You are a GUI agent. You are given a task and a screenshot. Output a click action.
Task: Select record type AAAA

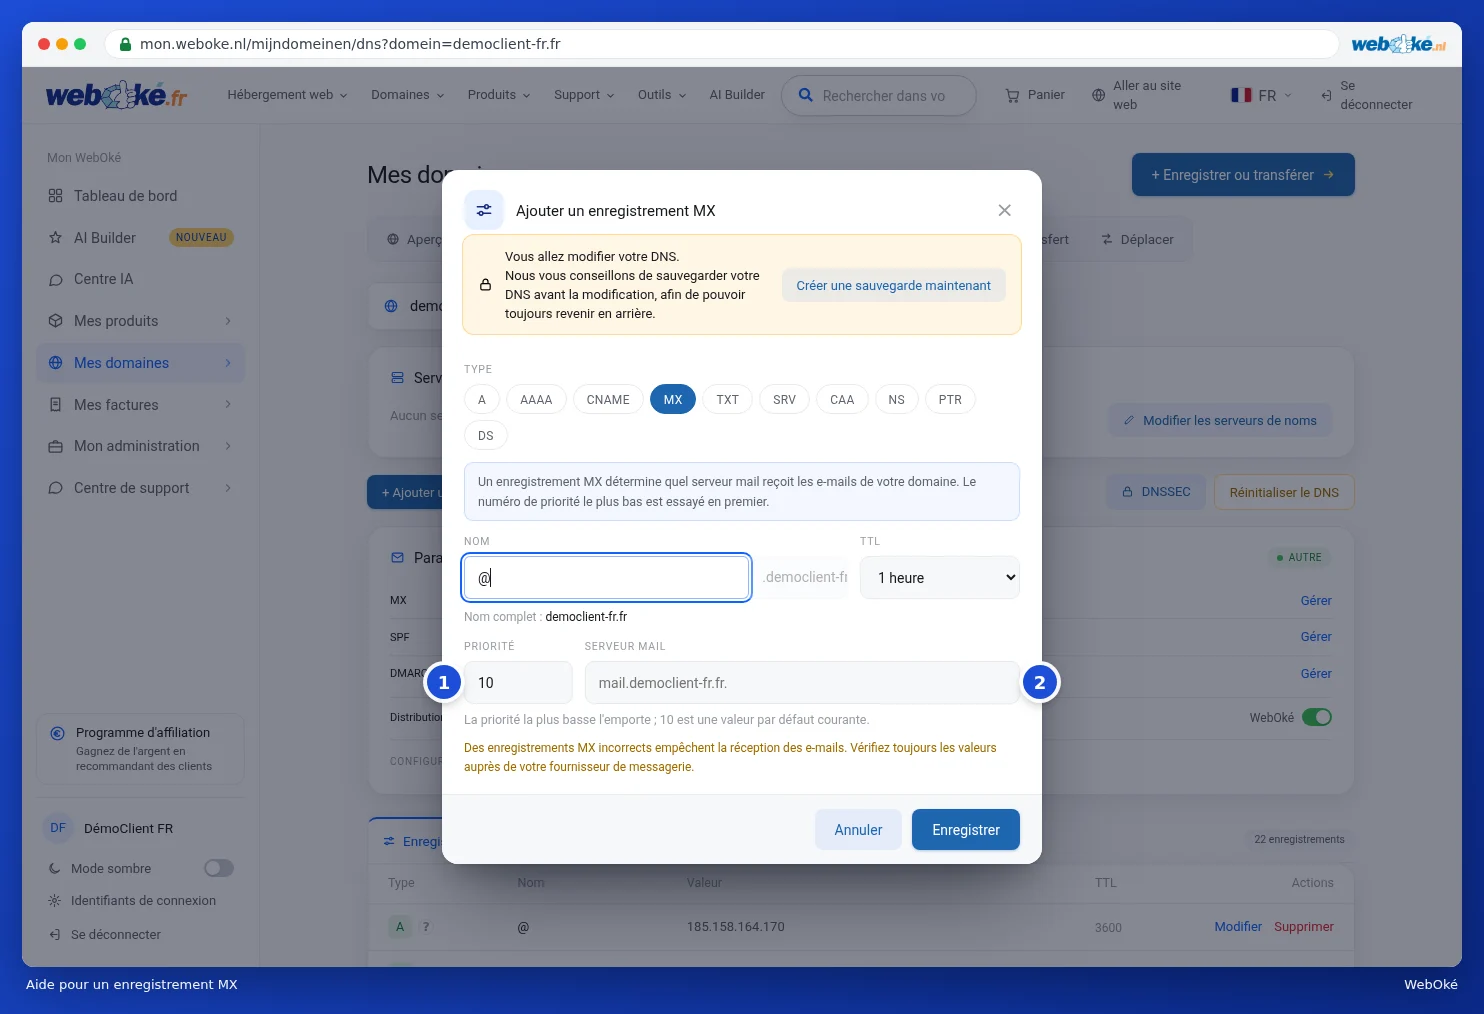click(x=536, y=400)
